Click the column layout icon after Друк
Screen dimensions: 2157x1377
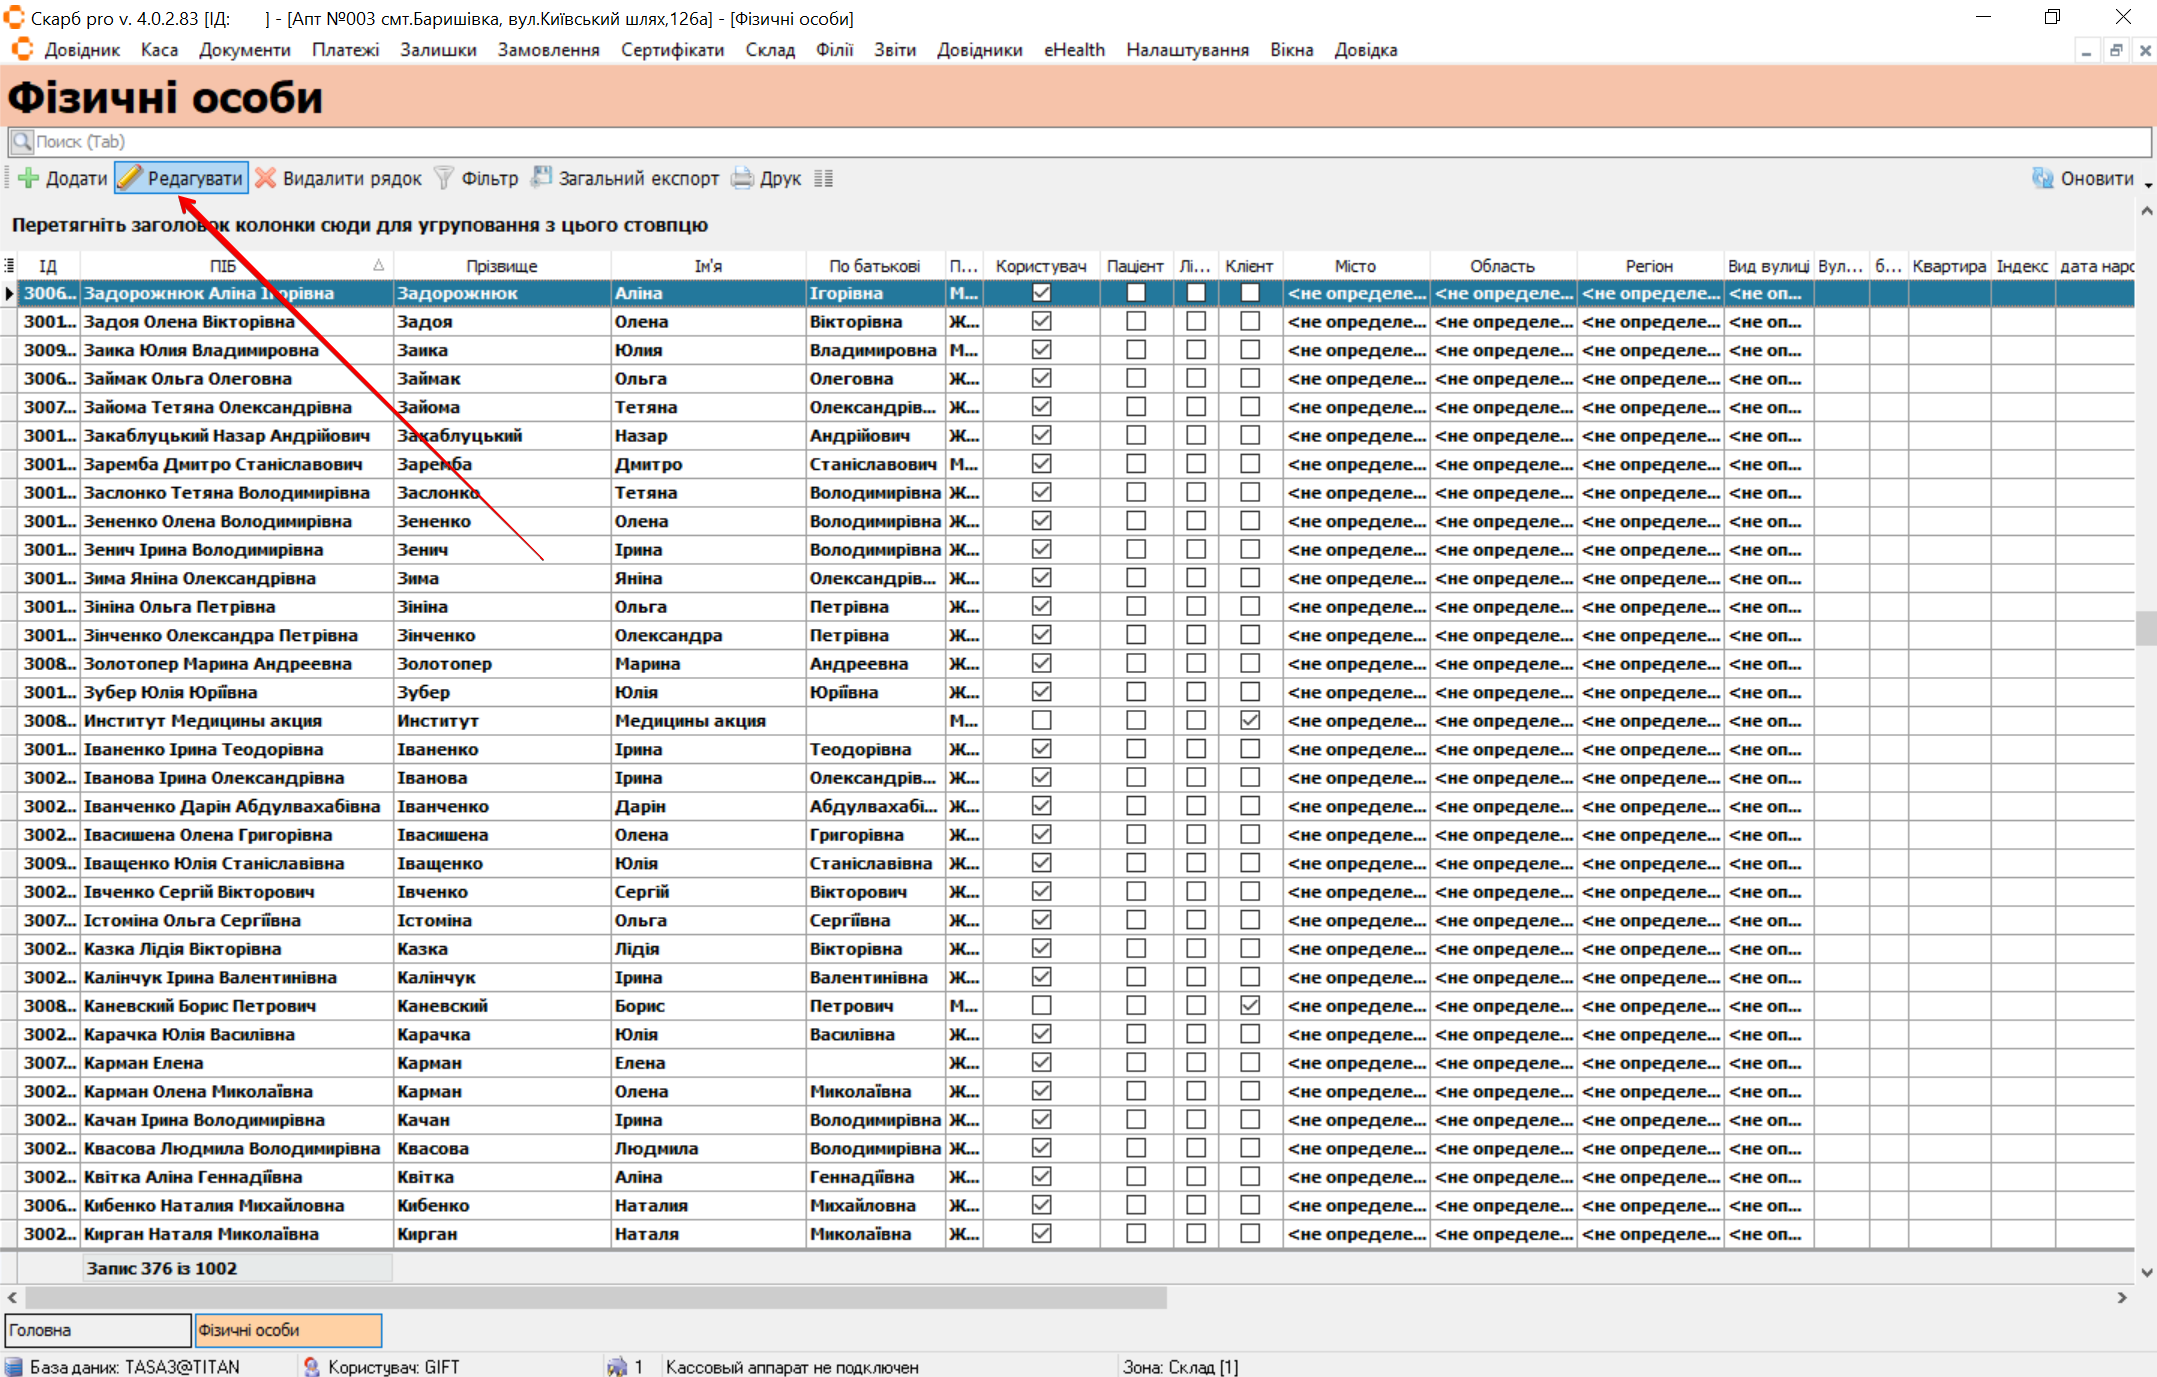(x=823, y=178)
